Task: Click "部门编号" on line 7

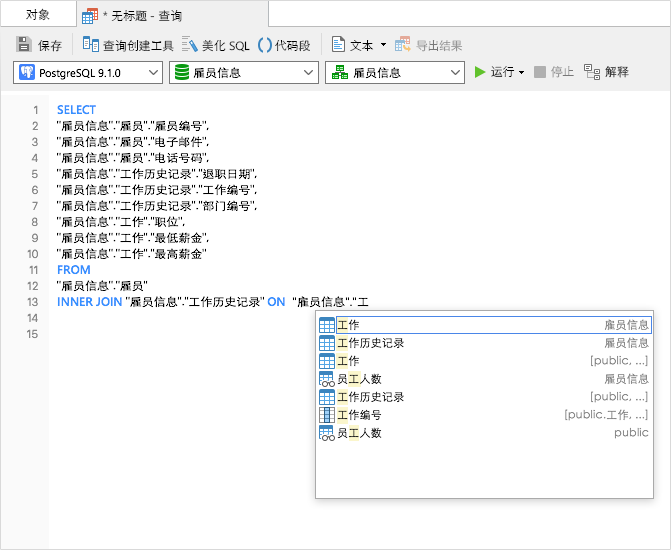Action: tap(227, 206)
